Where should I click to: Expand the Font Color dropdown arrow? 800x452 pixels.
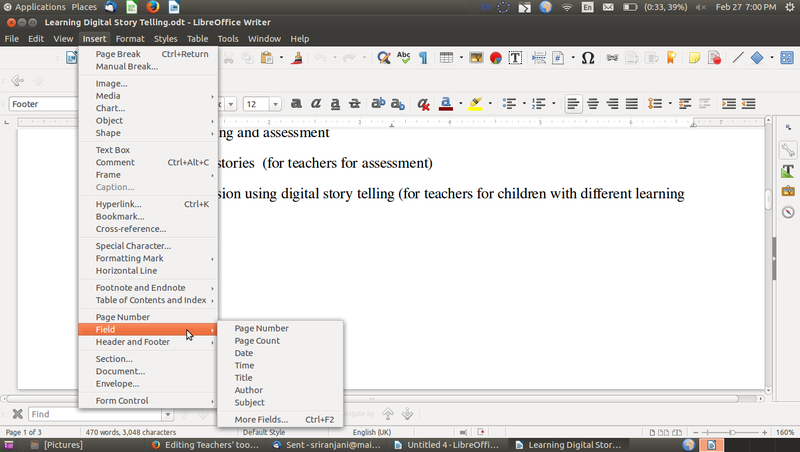[x=460, y=104]
